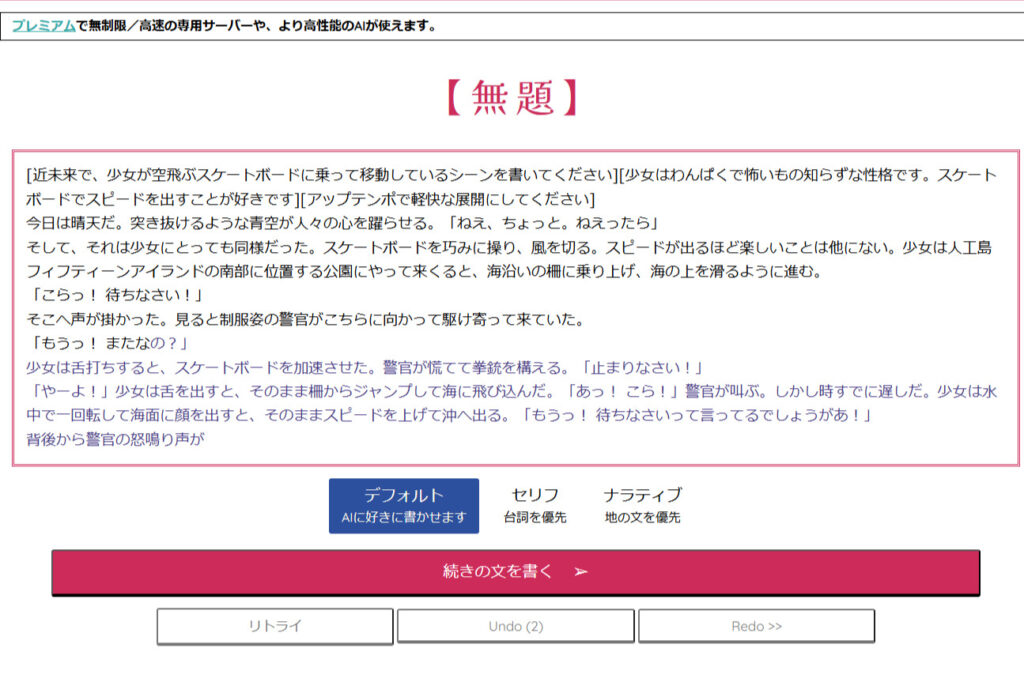
Task: Click Undo (2) to revert last generation
Action: click(x=515, y=627)
